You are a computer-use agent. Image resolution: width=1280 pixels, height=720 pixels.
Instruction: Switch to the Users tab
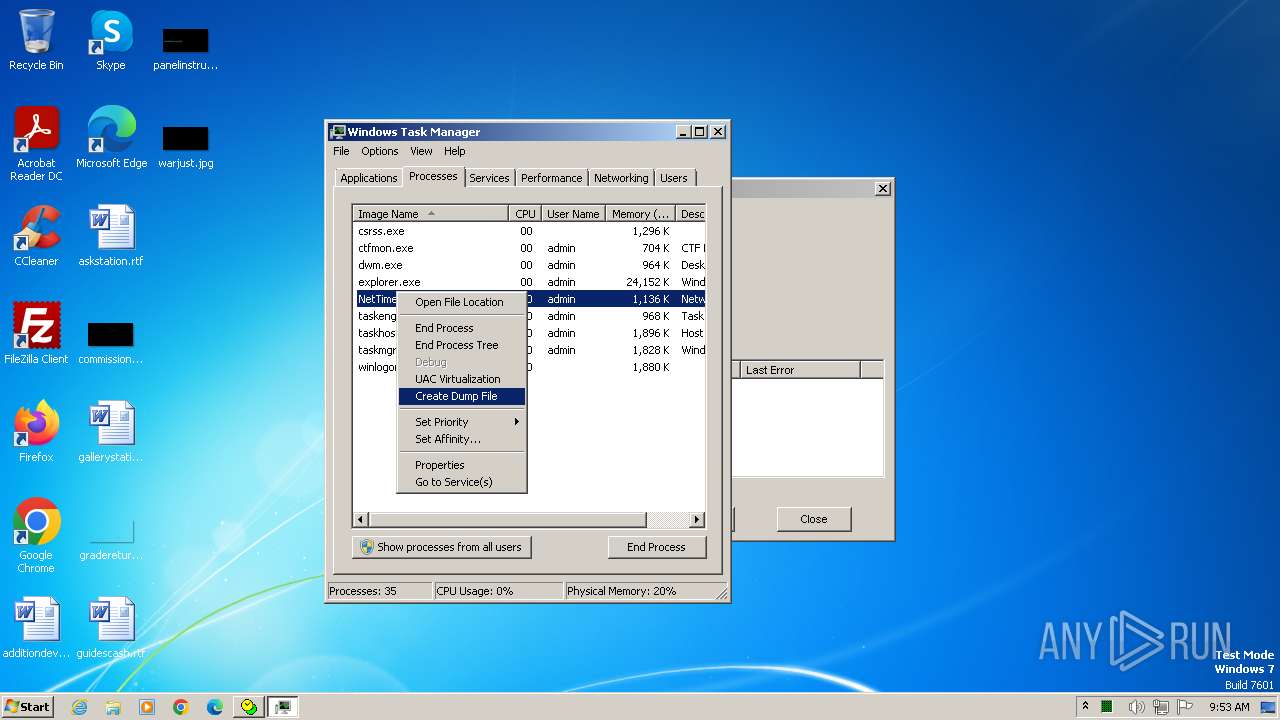coord(674,178)
